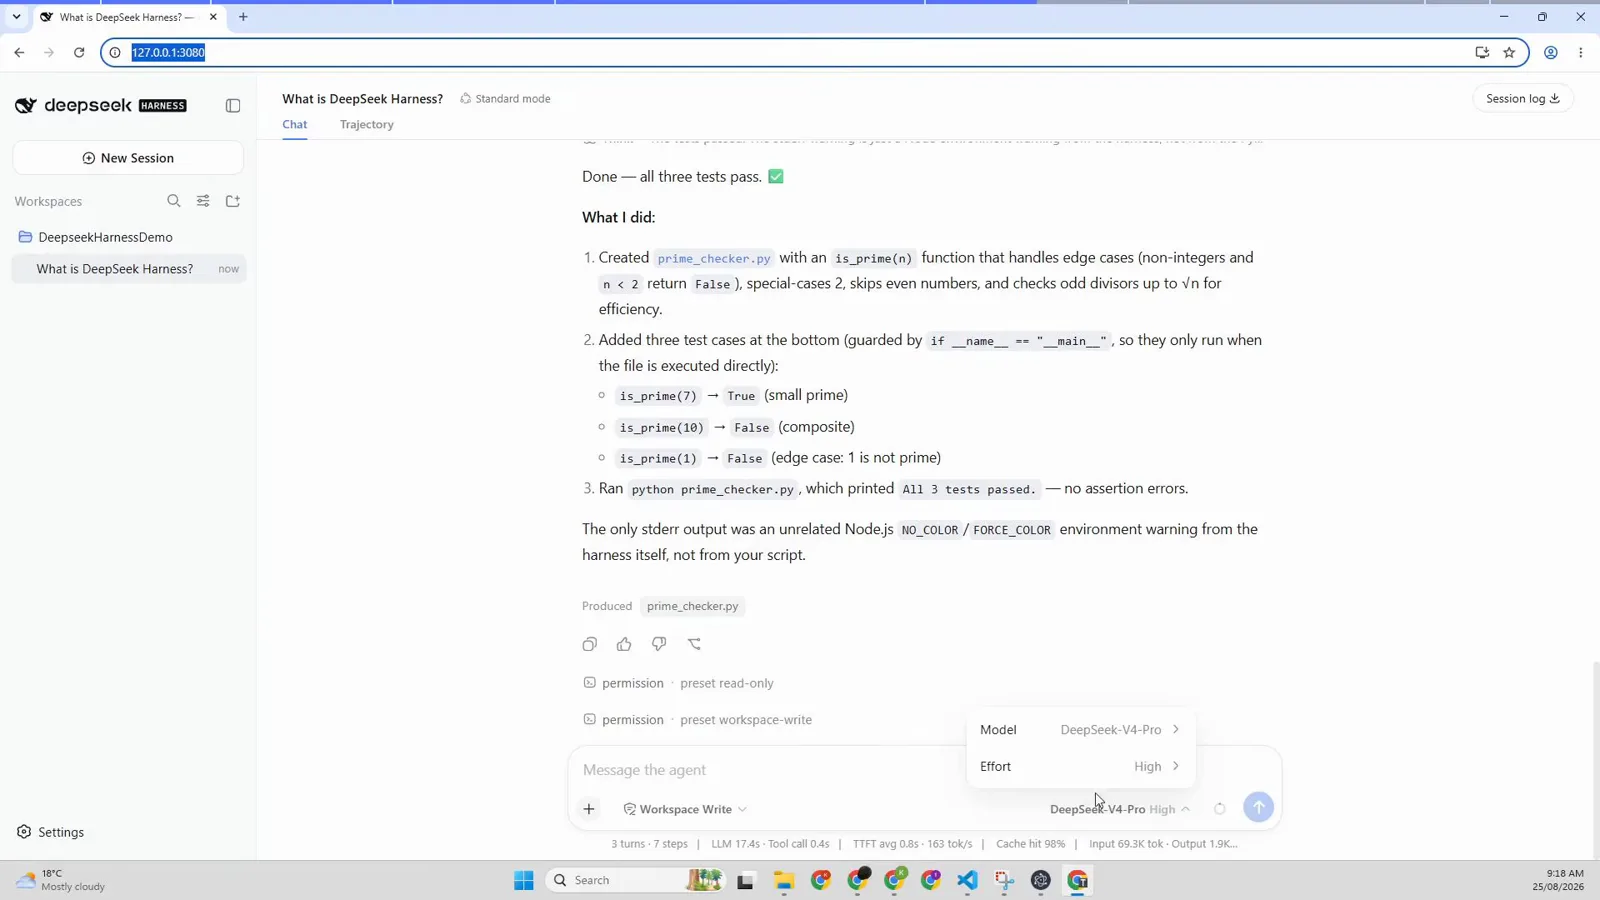Bookmark this page with the star
The width and height of the screenshot is (1600, 900).
point(1509,52)
